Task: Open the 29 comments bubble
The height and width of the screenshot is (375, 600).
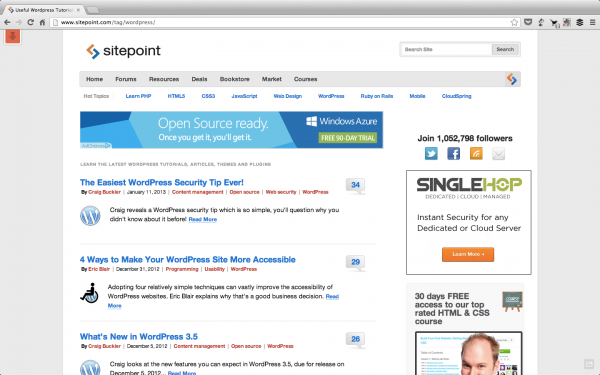Action: tap(355, 262)
